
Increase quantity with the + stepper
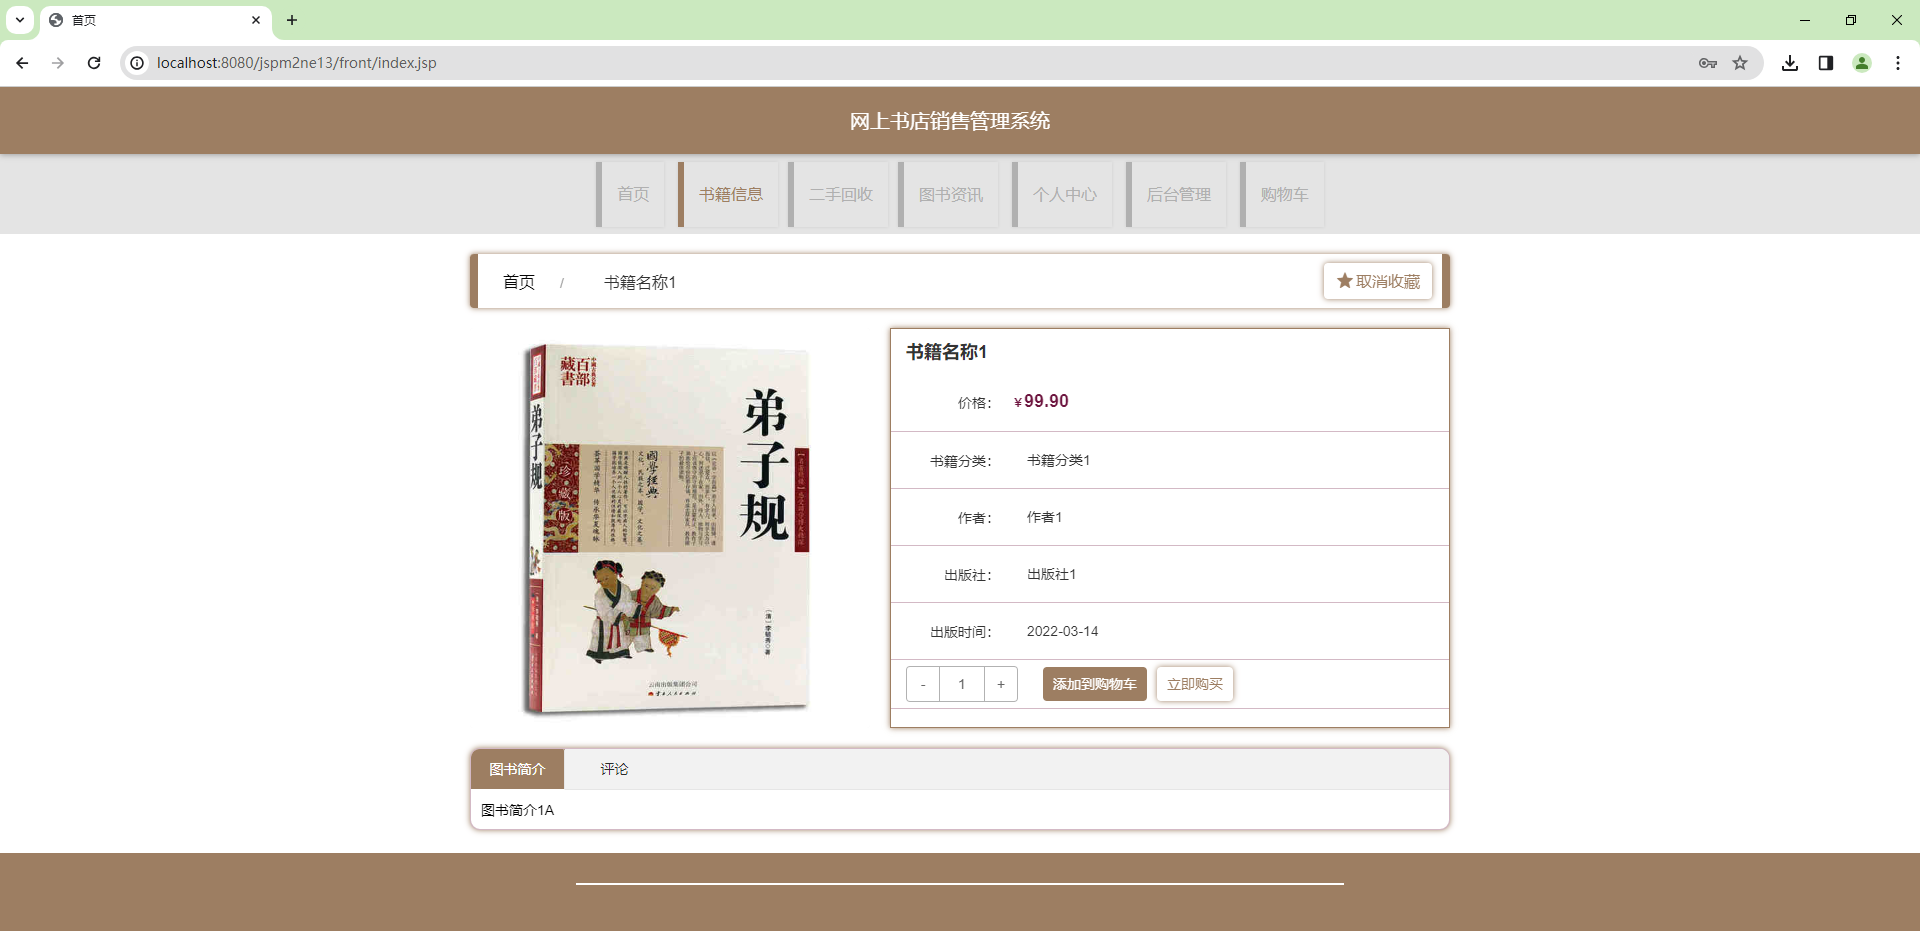click(x=1000, y=684)
